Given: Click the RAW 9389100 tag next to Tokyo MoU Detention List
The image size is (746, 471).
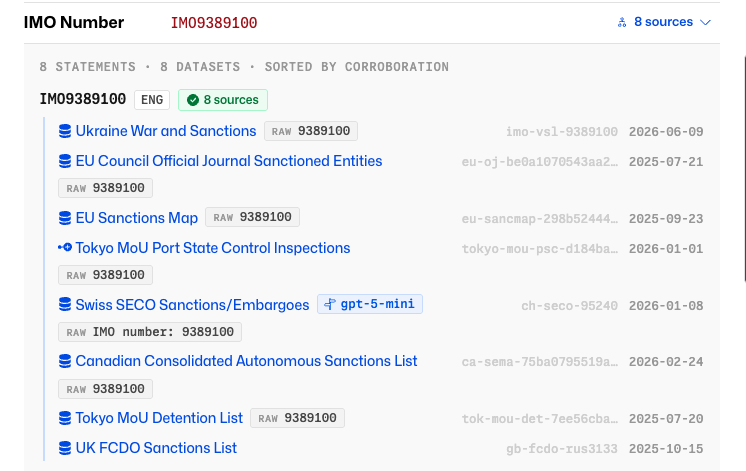Looking at the screenshot, I should (297, 418).
